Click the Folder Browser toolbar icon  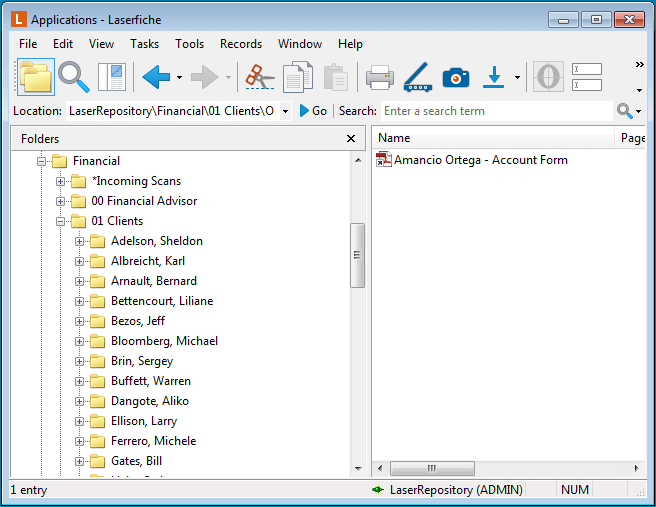[x=36, y=77]
